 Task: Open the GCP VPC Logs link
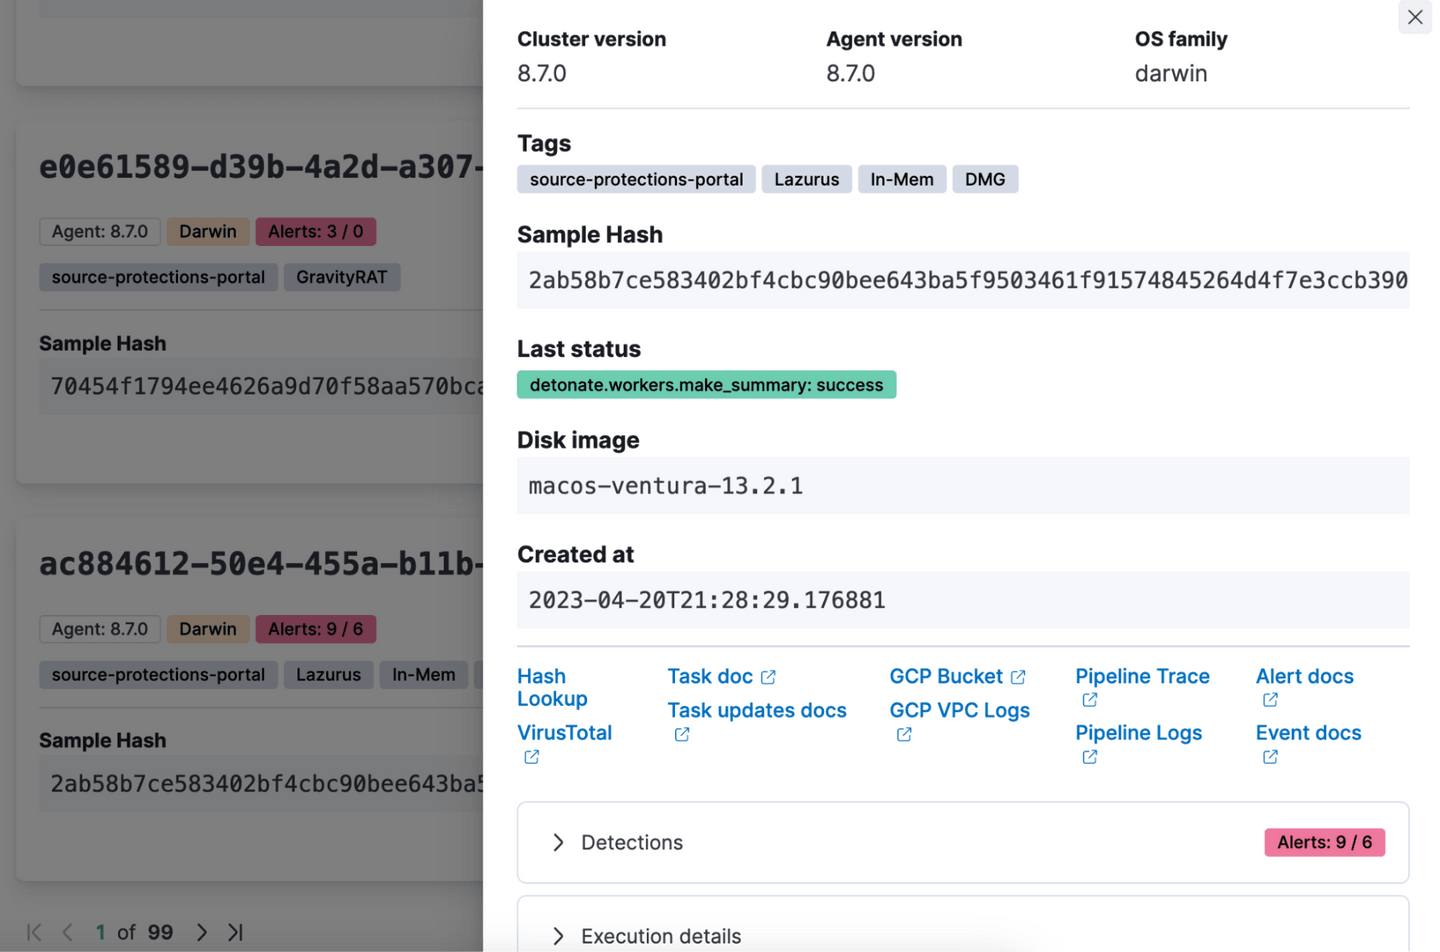[x=959, y=710]
